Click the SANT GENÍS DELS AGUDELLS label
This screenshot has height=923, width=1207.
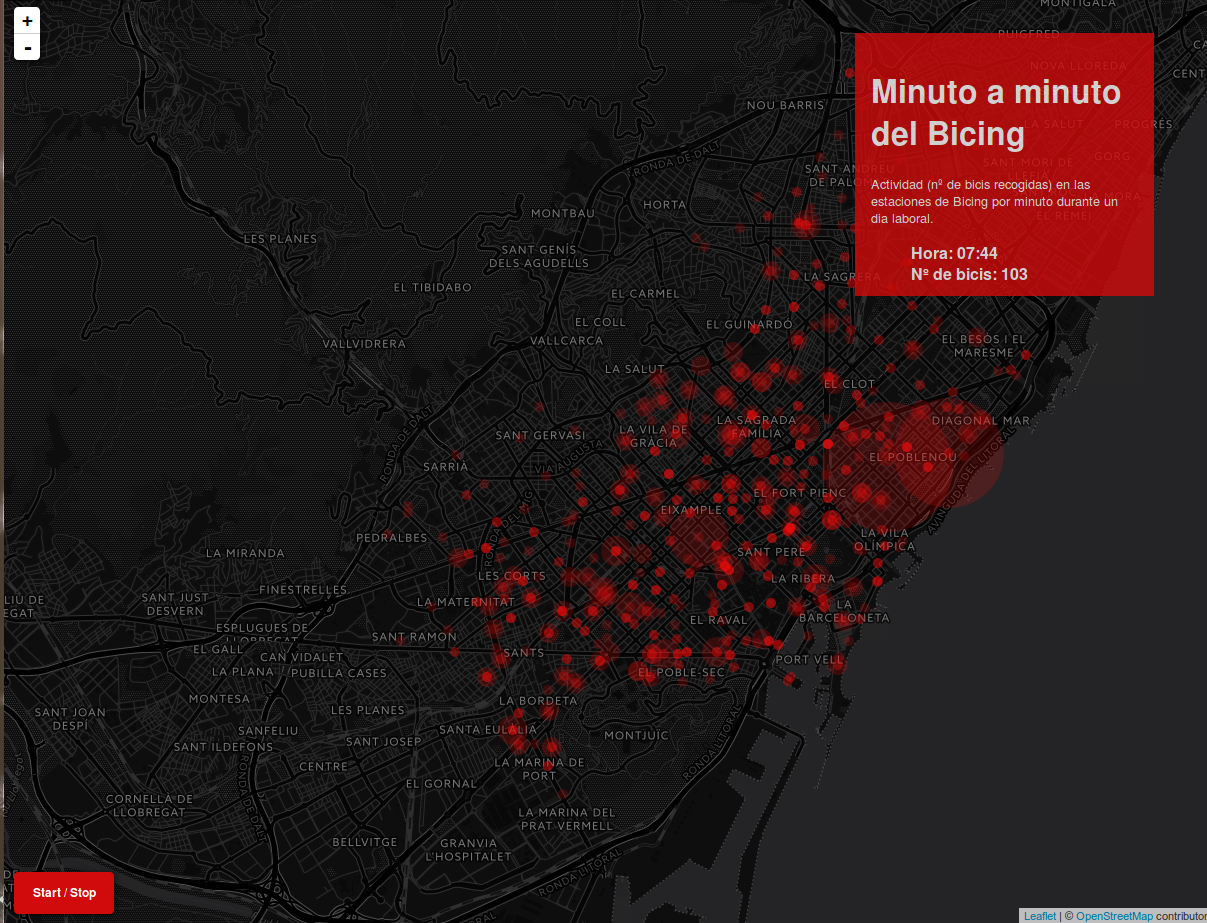click(x=539, y=256)
